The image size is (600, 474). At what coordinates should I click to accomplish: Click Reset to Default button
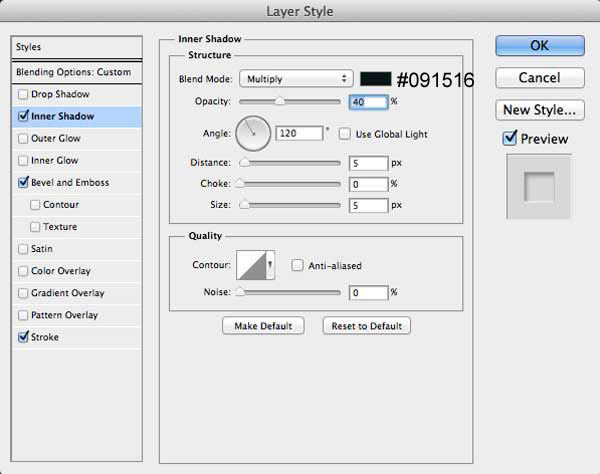pyautogui.click(x=367, y=326)
